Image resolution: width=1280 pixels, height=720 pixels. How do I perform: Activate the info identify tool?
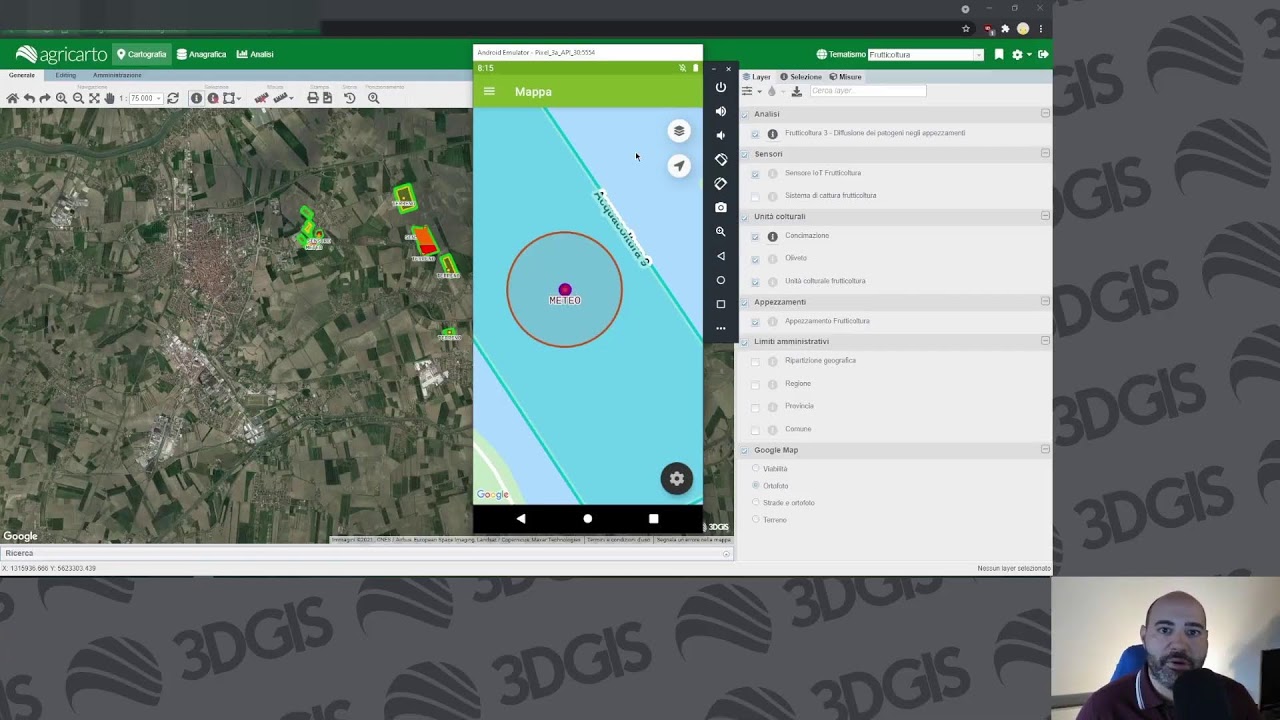(196, 98)
